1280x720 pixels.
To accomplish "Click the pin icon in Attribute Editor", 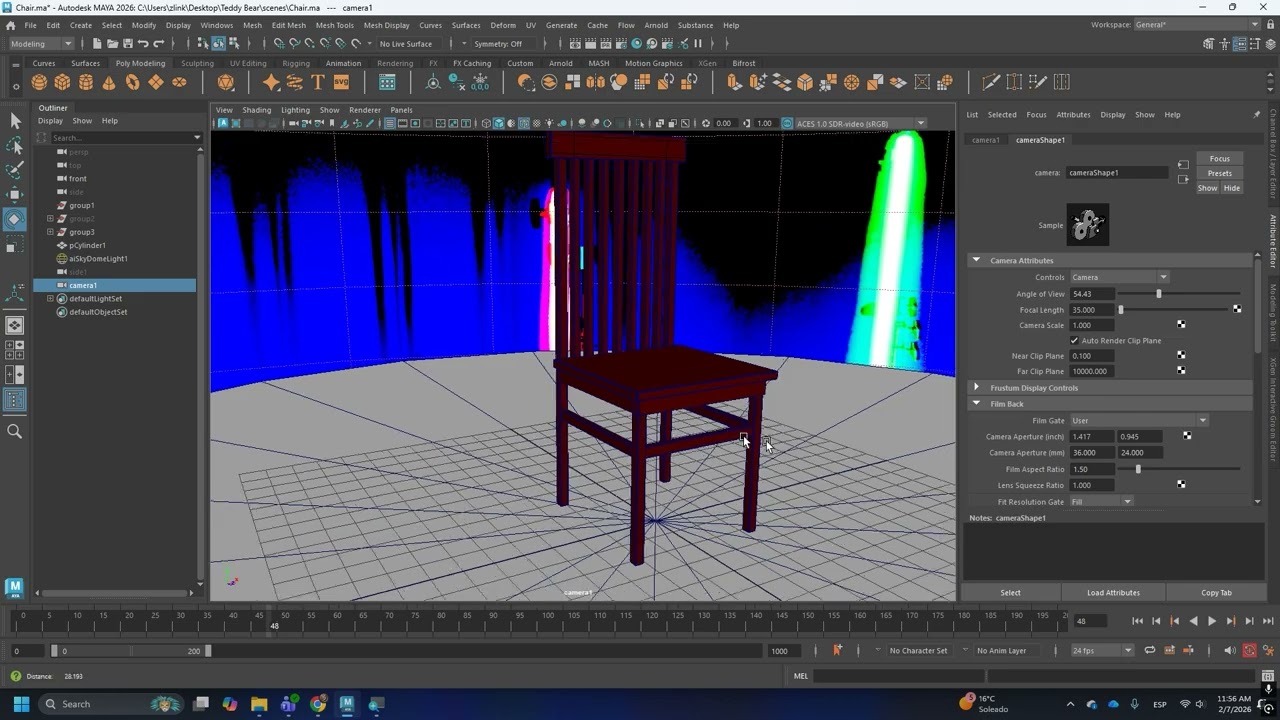I will point(1256,115).
